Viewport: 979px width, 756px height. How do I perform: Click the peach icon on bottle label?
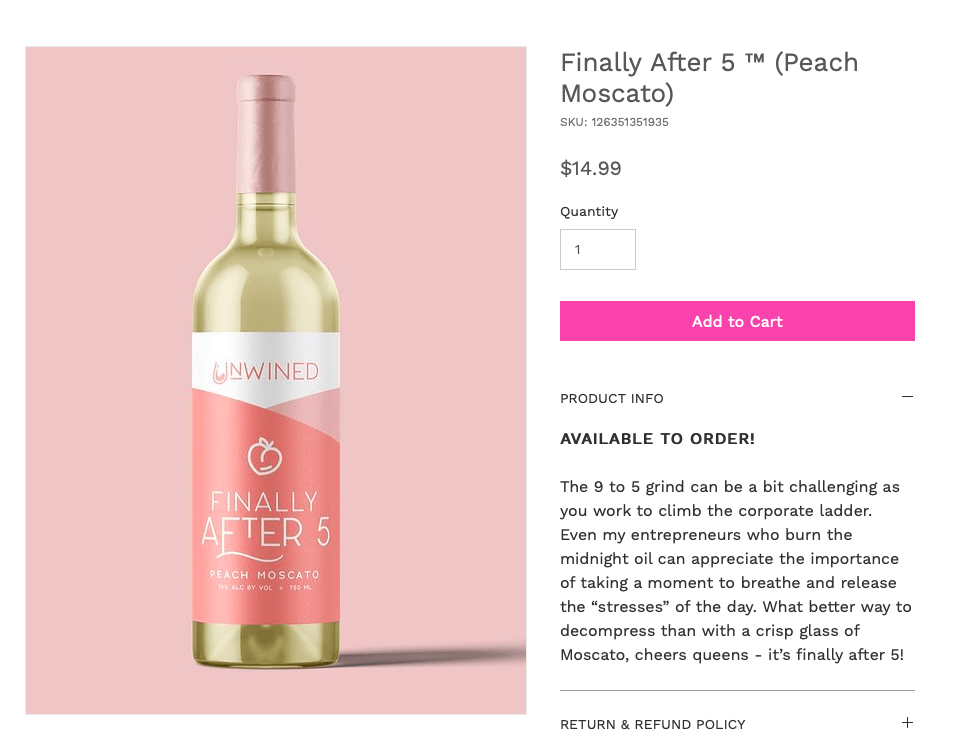(x=265, y=456)
